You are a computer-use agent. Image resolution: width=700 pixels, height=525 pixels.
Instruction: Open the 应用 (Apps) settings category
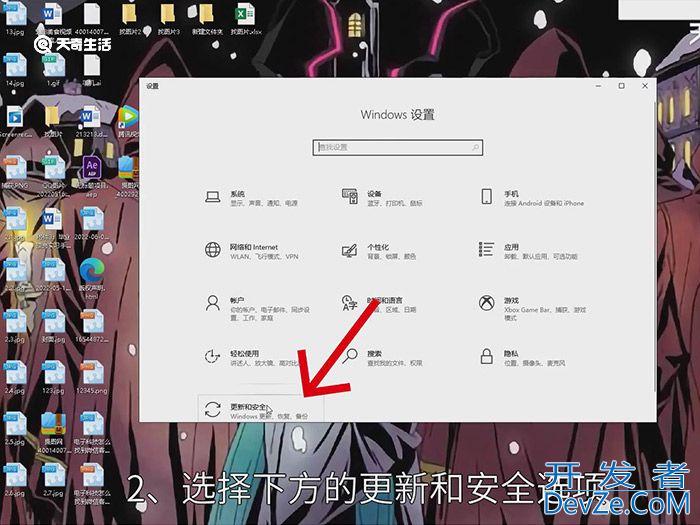tap(528, 251)
